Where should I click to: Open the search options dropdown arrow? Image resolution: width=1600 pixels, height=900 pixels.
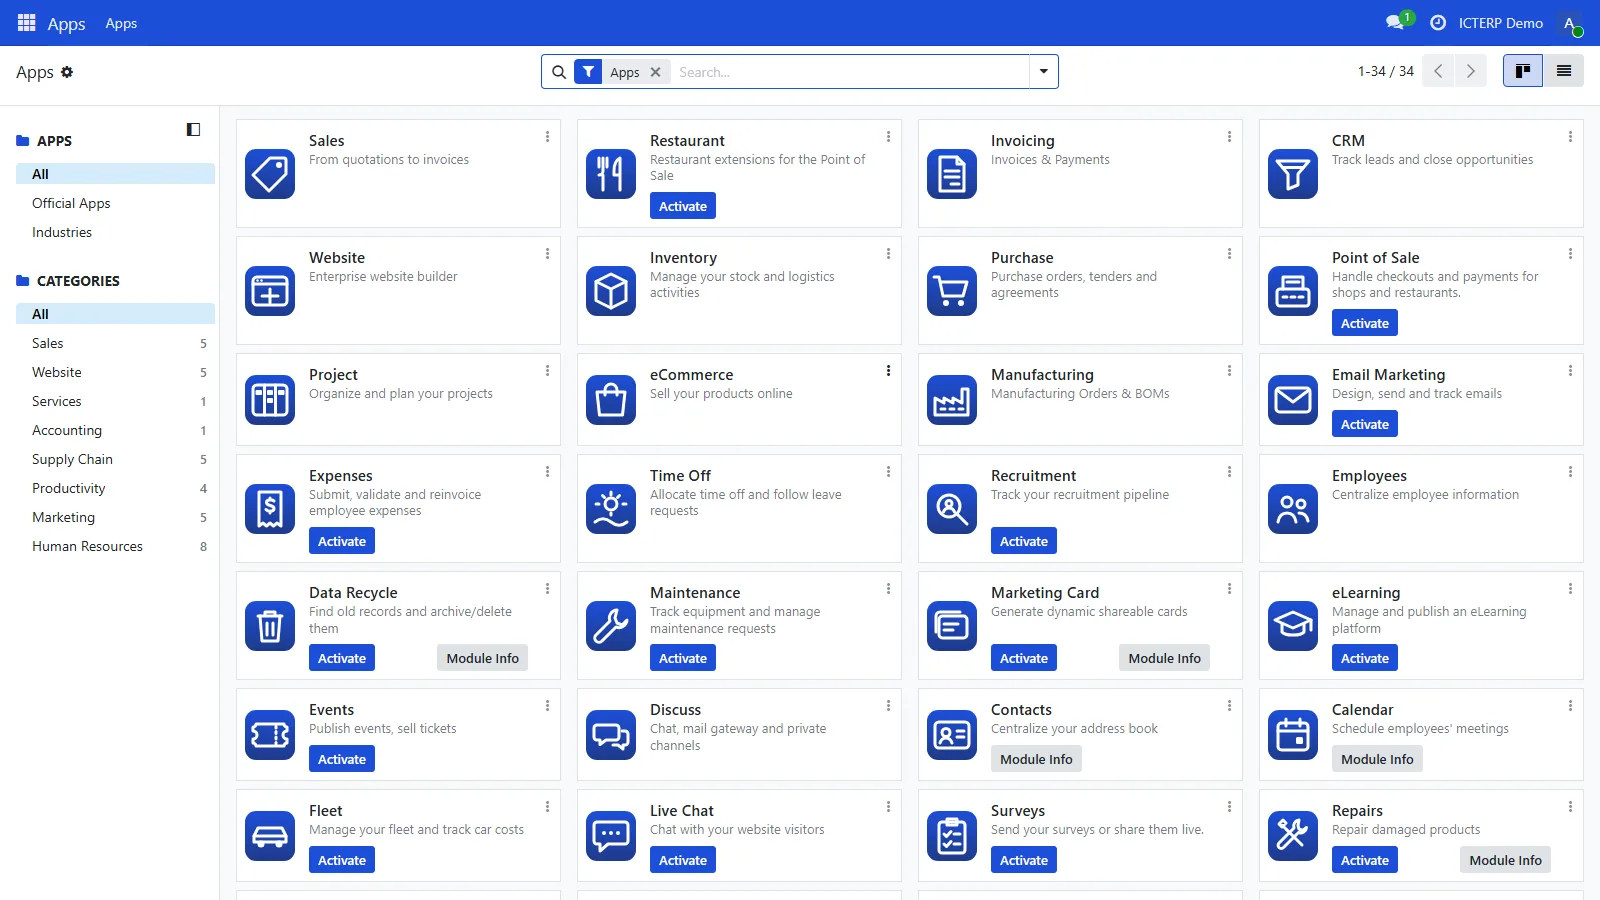click(x=1044, y=72)
